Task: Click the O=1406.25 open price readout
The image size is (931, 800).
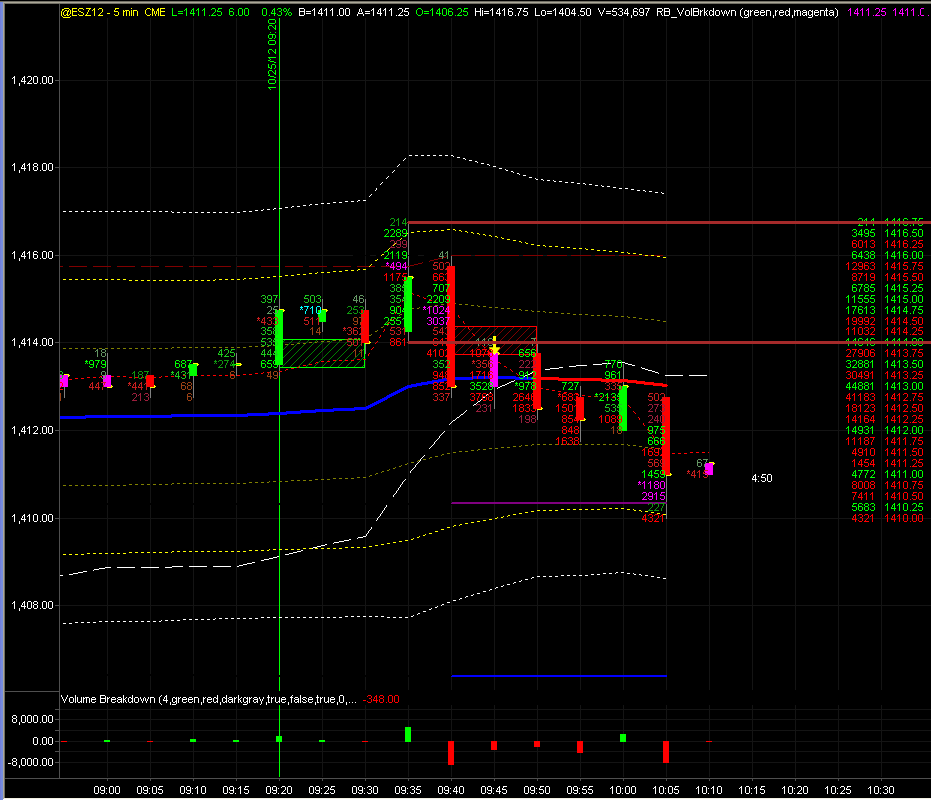Action: [x=442, y=12]
